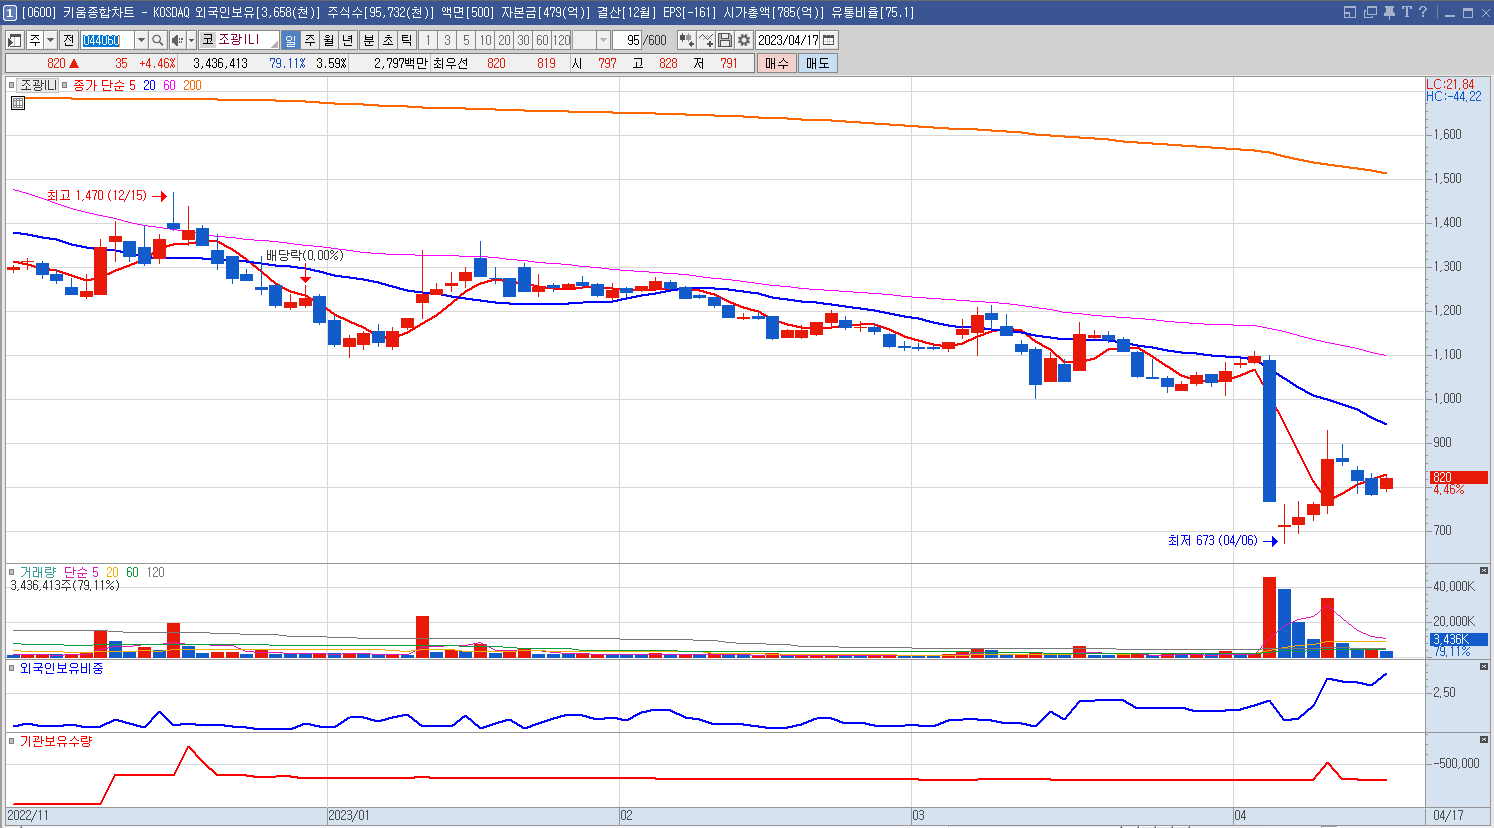Click the pin window icon in the title bar
This screenshot has width=1494, height=828.
coord(1391,12)
